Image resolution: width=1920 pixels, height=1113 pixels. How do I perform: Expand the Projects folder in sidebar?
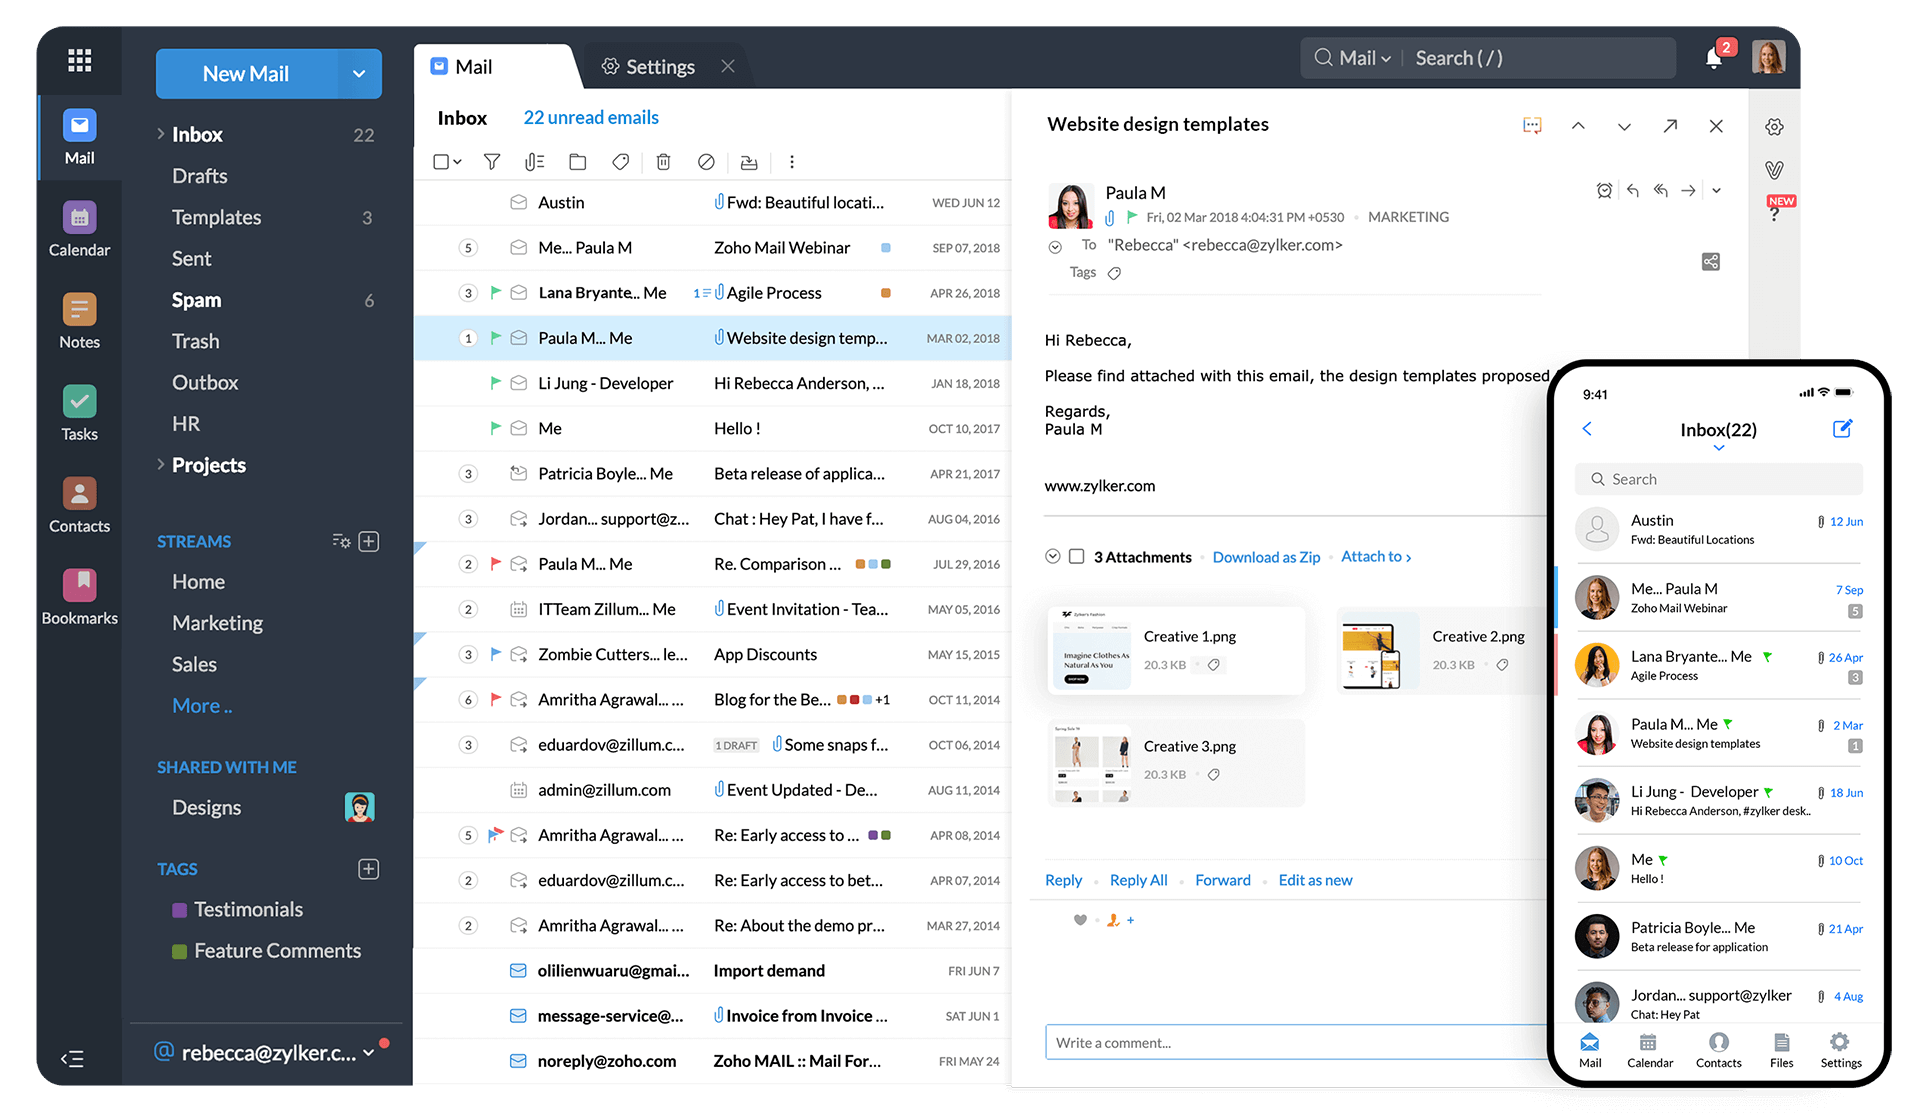[158, 464]
